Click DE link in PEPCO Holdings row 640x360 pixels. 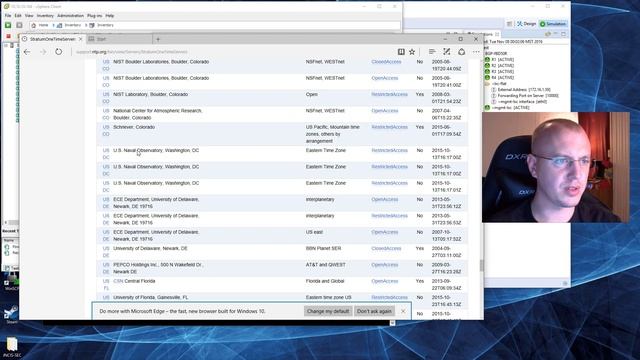[106, 272]
